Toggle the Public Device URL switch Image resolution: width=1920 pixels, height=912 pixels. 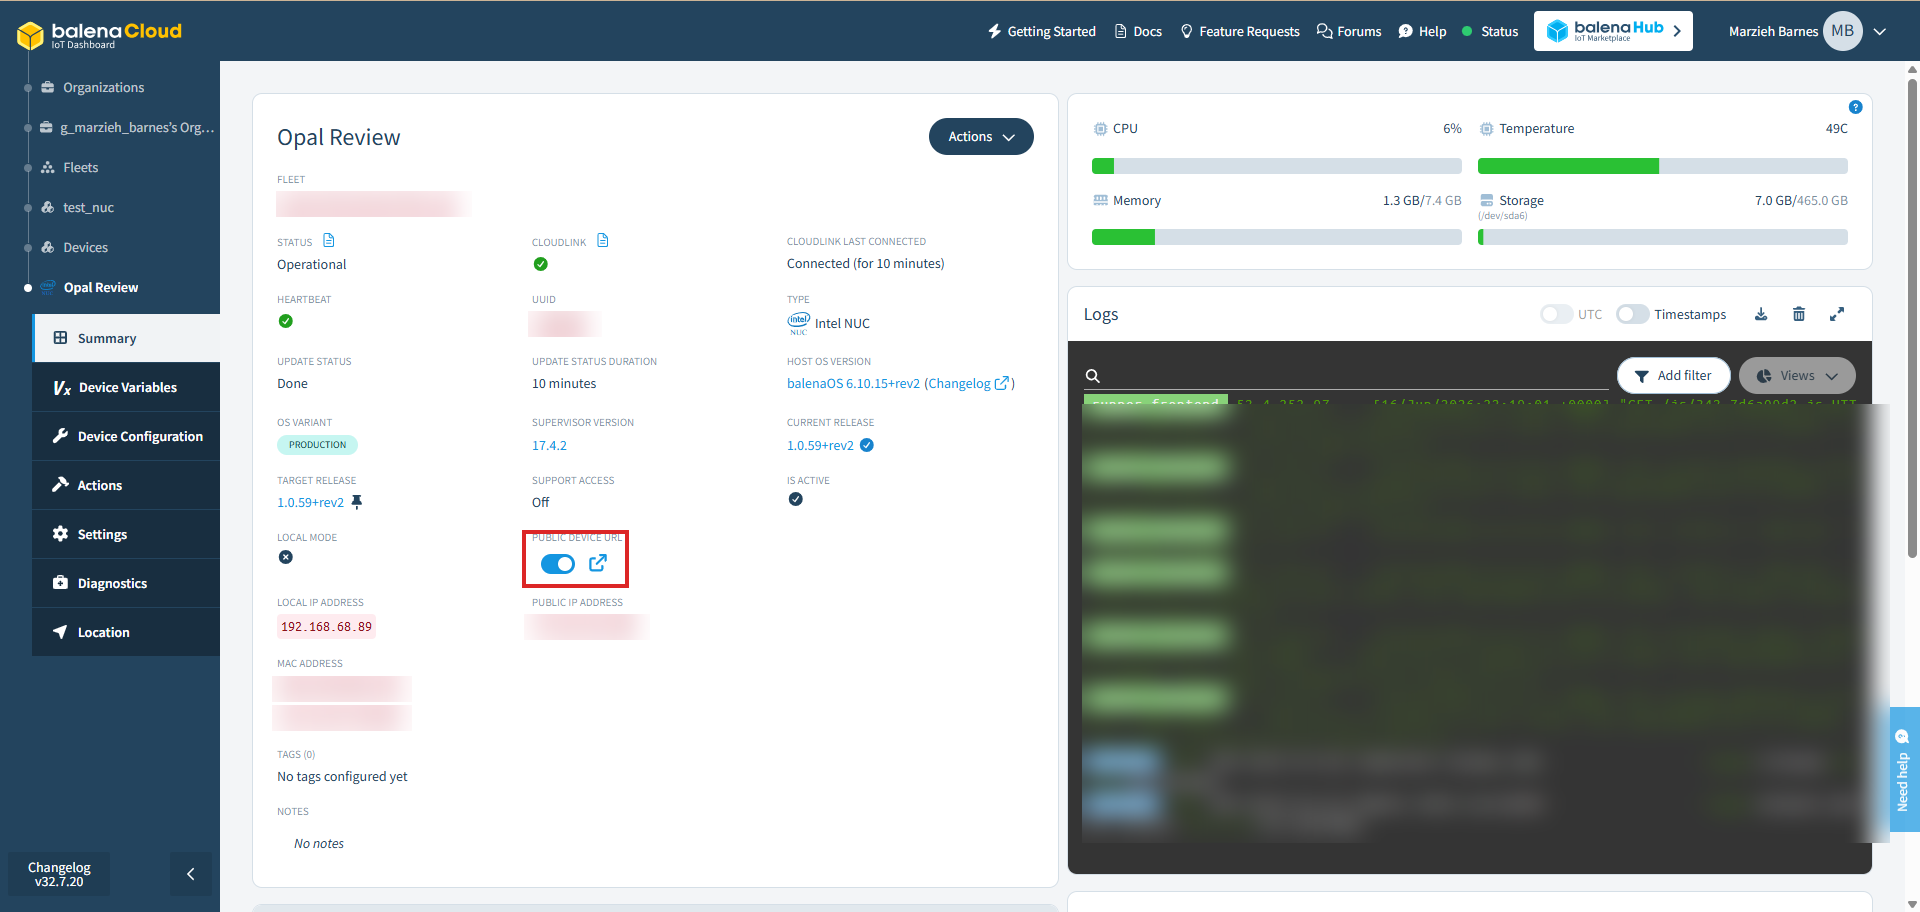tap(558, 564)
